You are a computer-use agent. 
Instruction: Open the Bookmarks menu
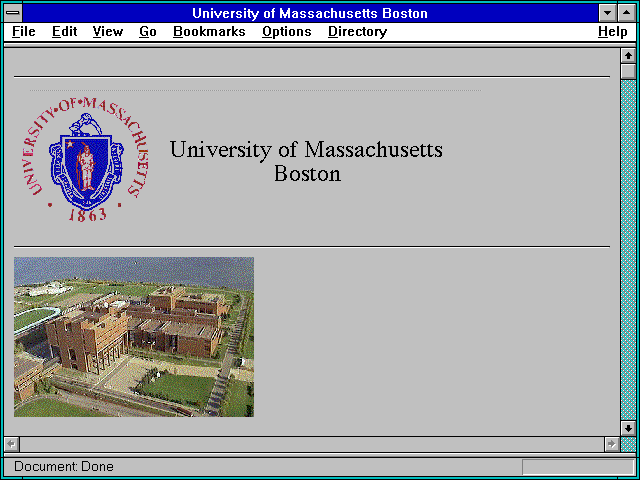(x=209, y=32)
